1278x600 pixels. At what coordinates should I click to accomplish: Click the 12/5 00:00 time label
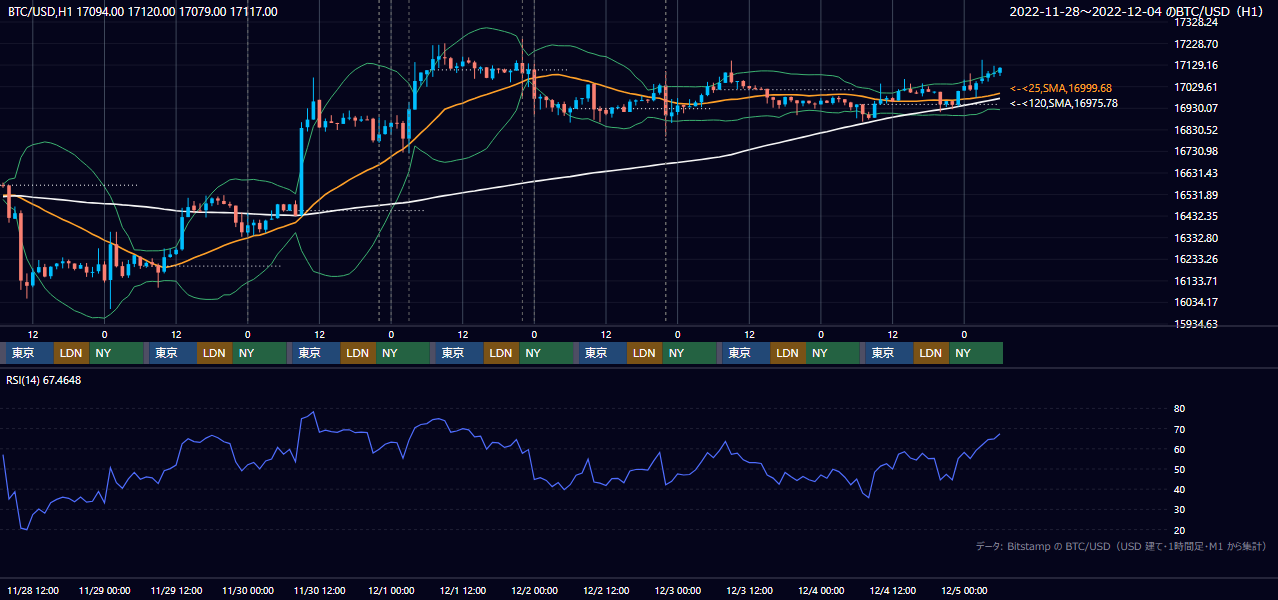965,590
